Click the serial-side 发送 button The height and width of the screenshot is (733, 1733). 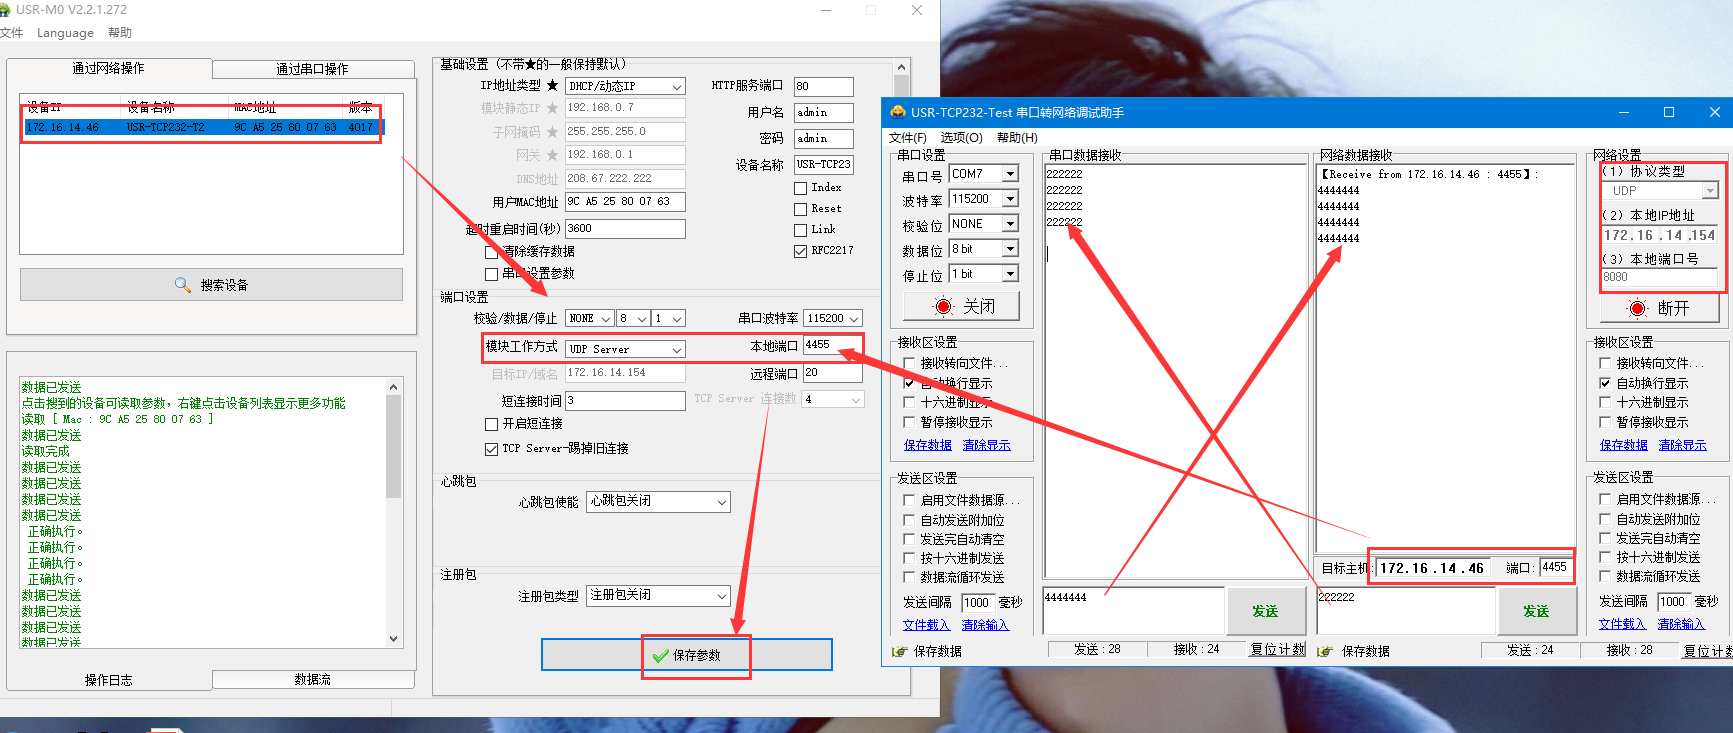click(1265, 611)
